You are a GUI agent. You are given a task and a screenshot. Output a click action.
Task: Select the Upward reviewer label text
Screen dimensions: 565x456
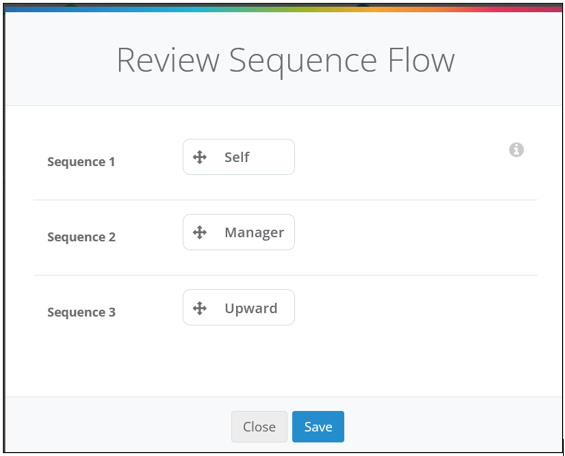251,308
